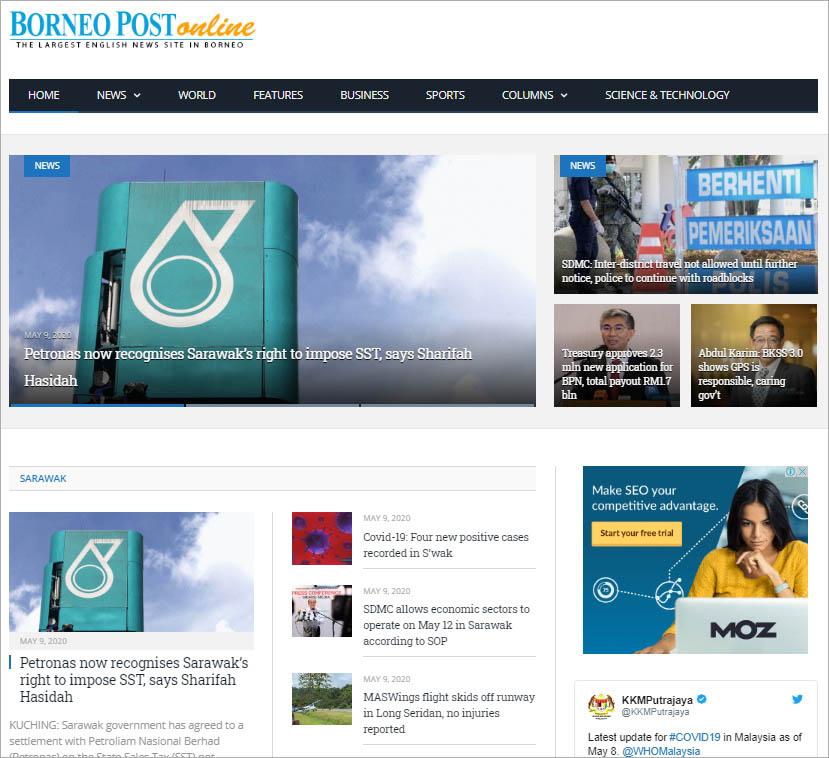Select the first blue slide indicator under the hero image

[x=97, y=405]
